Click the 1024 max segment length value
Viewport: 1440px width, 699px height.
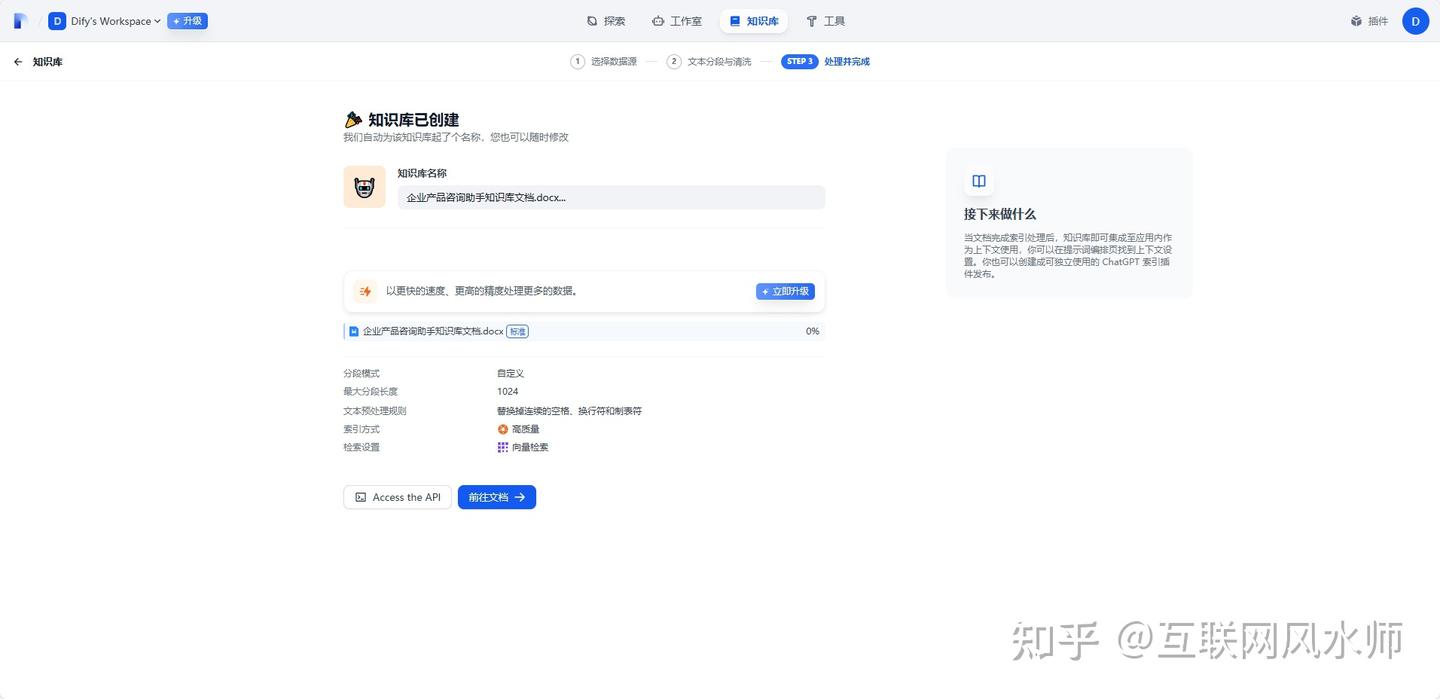tap(508, 392)
